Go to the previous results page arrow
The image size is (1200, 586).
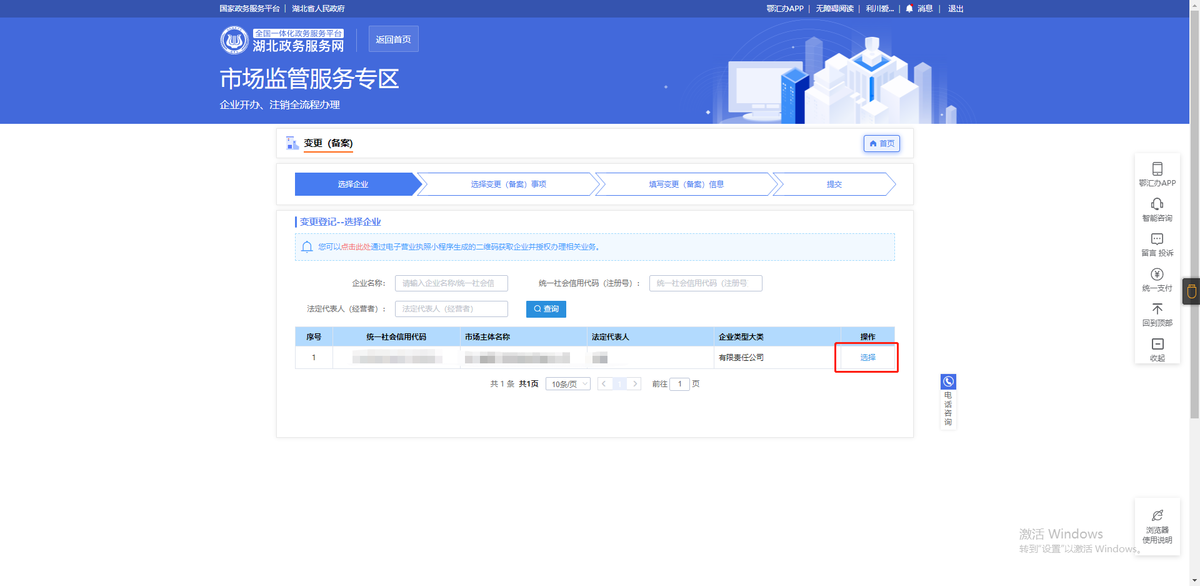pyautogui.click(x=604, y=384)
